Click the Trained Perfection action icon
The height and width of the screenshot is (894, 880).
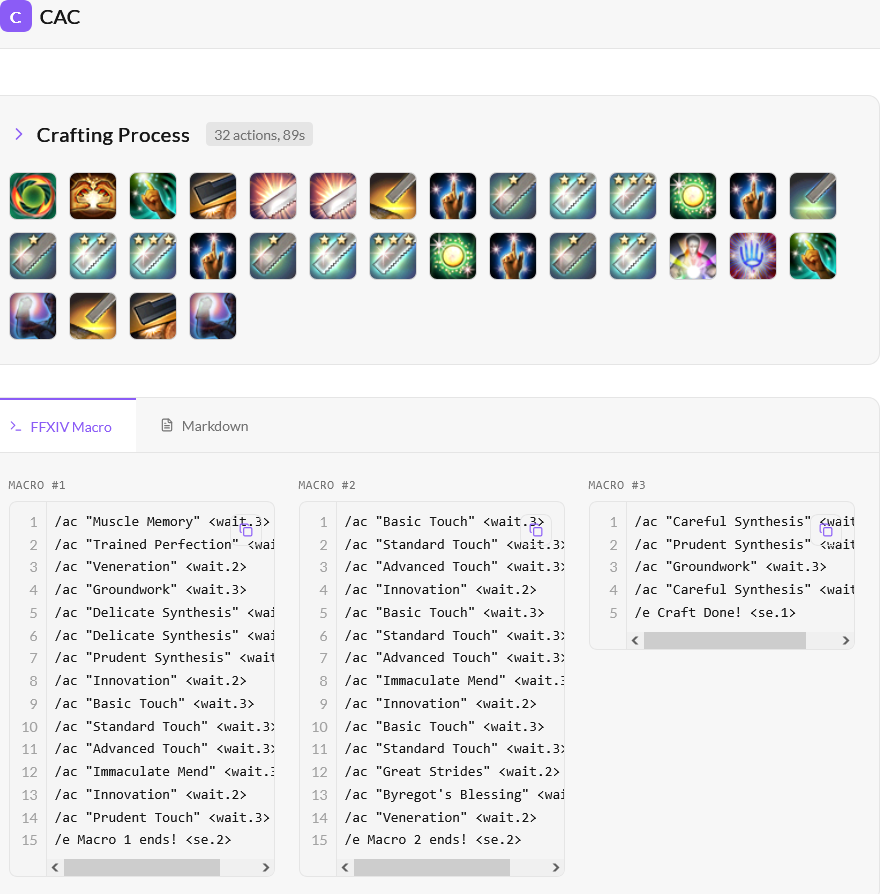click(93, 196)
